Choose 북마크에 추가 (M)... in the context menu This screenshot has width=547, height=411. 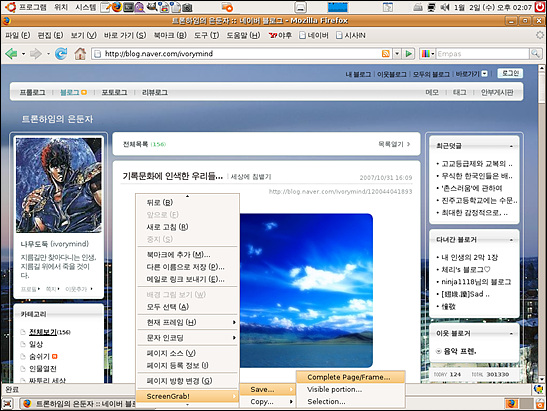pyautogui.click(x=187, y=255)
